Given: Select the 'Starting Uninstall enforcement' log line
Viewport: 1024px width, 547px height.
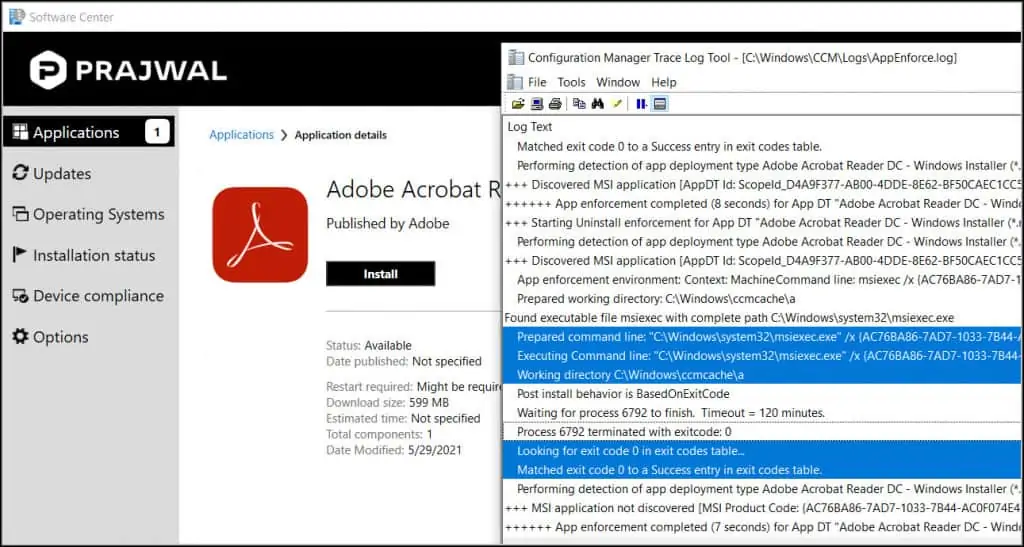Looking at the screenshot, I should coord(761,223).
